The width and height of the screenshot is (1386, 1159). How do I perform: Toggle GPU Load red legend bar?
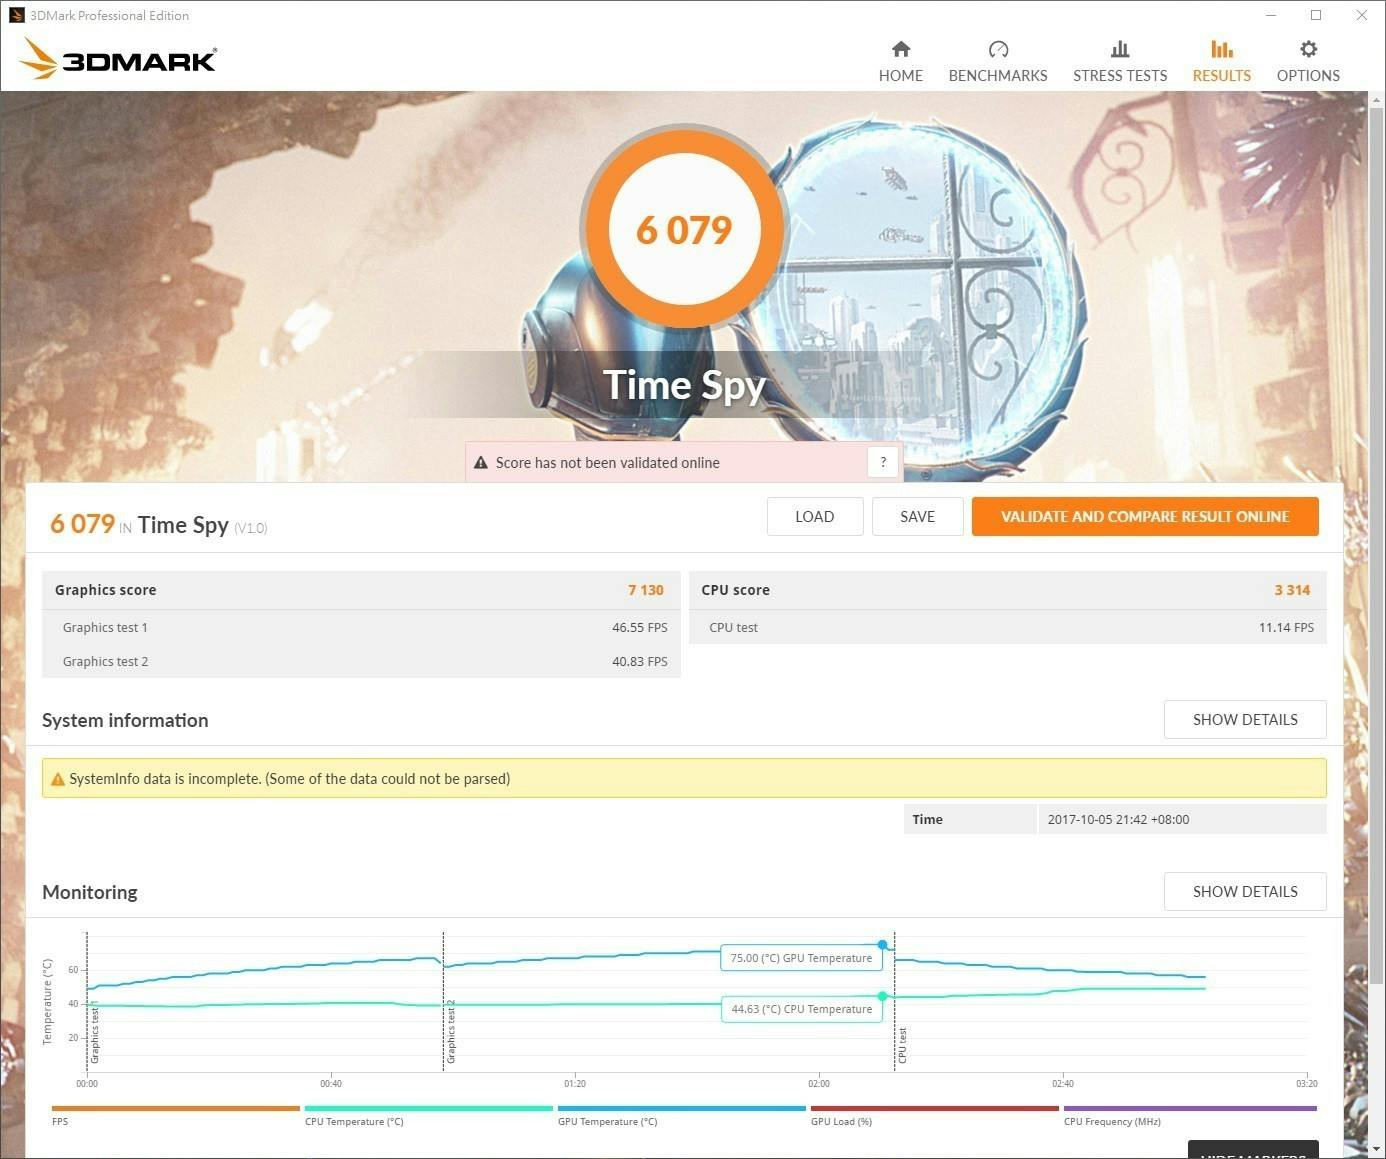coord(935,1108)
